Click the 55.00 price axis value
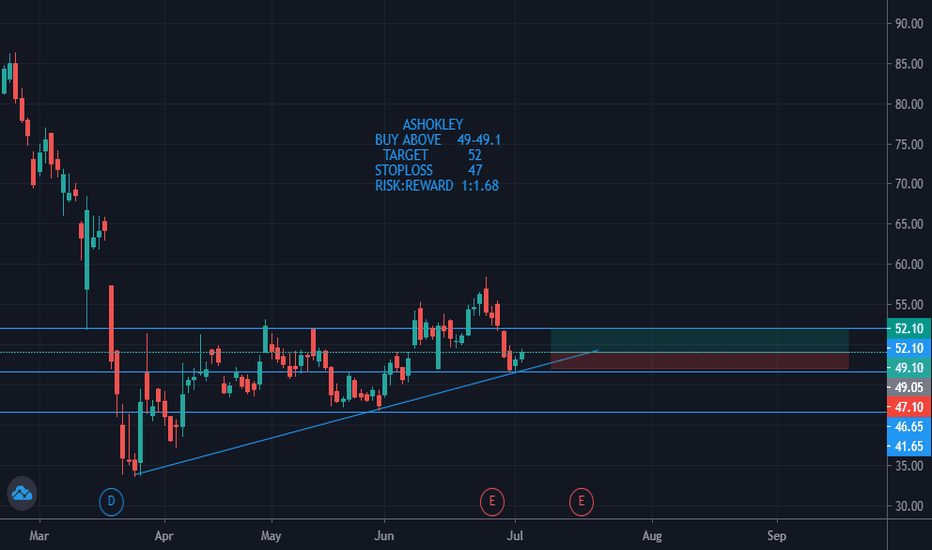Screen dimensions: 932x550 tap(909, 304)
